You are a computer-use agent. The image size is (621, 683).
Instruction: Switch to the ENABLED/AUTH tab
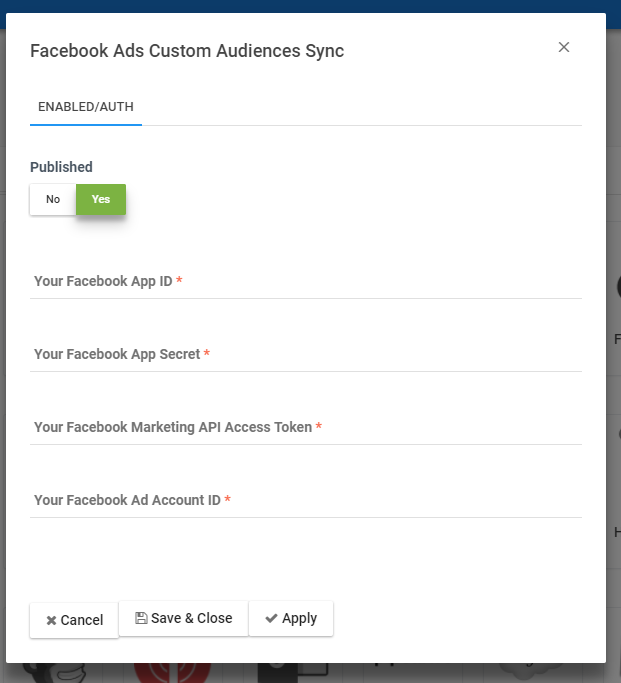(86, 107)
